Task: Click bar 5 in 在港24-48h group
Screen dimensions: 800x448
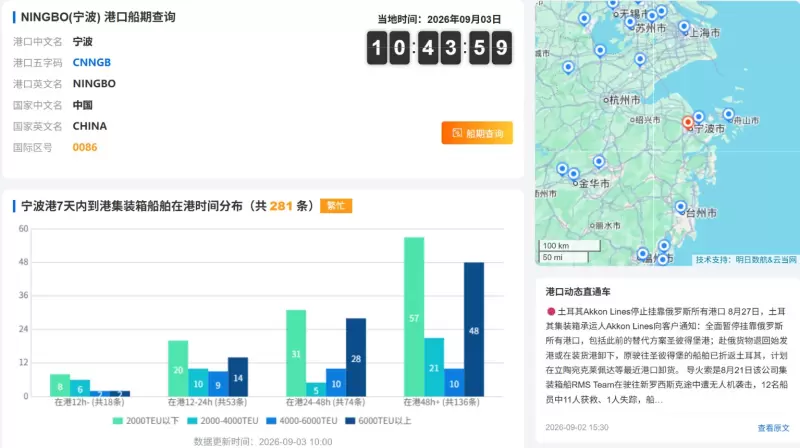Action: click(316, 390)
